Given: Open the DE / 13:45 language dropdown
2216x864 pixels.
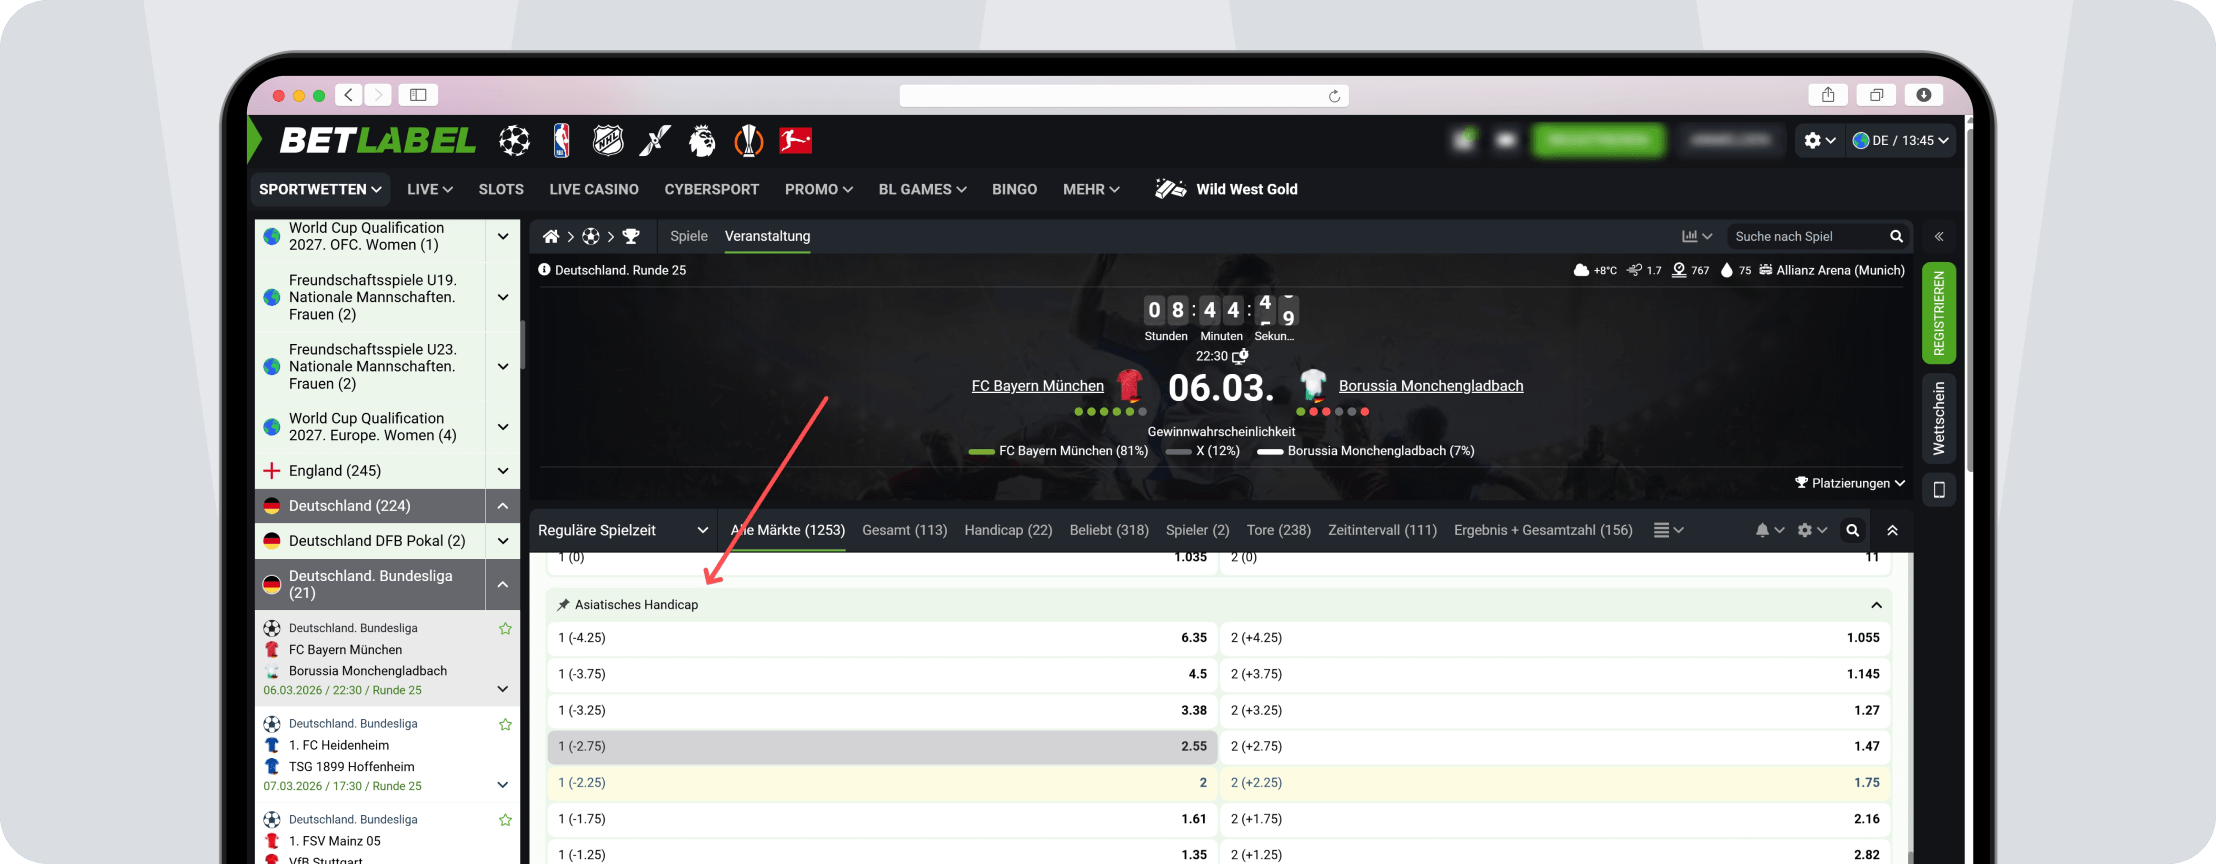Looking at the screenshot, I should tap(1901, 141).
